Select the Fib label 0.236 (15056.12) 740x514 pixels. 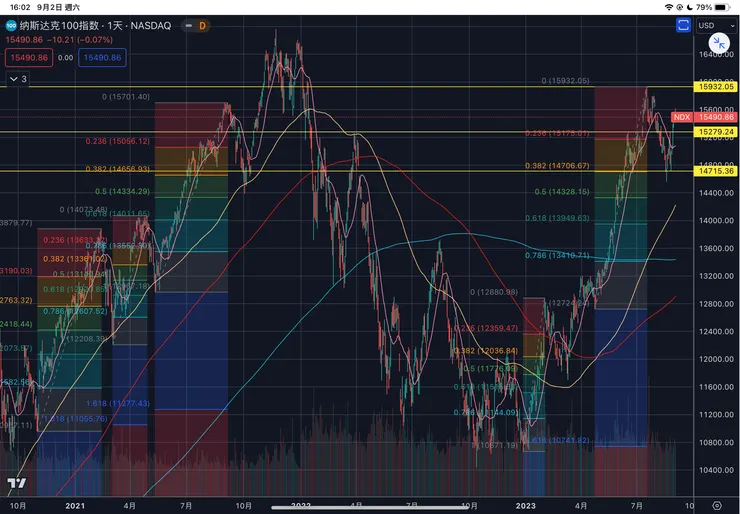118,141
